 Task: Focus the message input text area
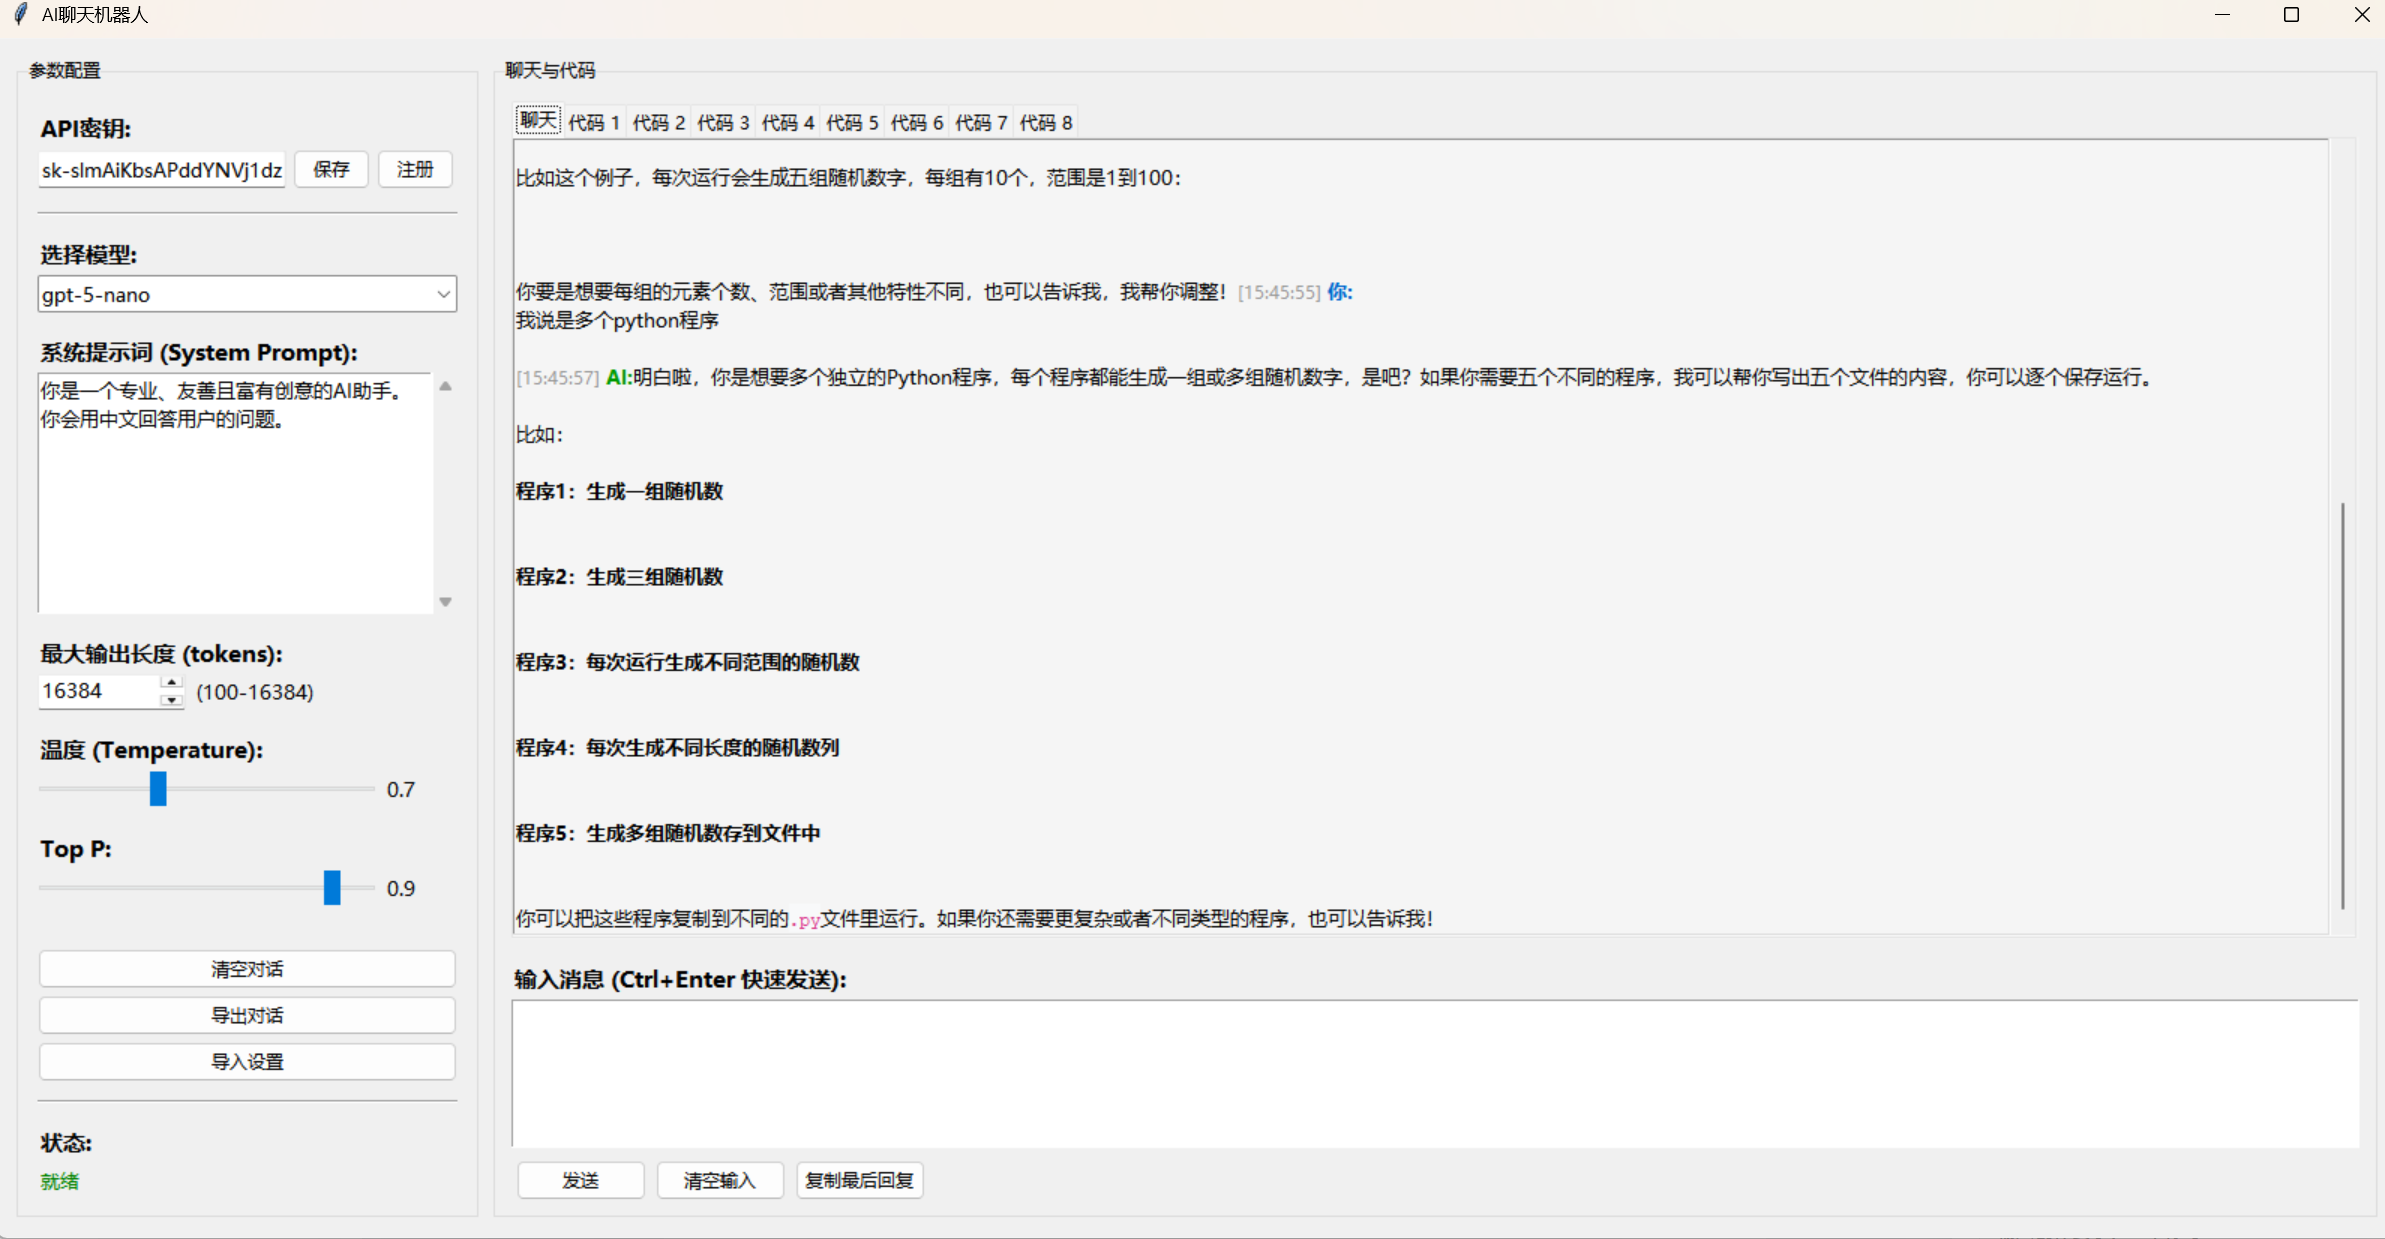pos(1434,1073)
